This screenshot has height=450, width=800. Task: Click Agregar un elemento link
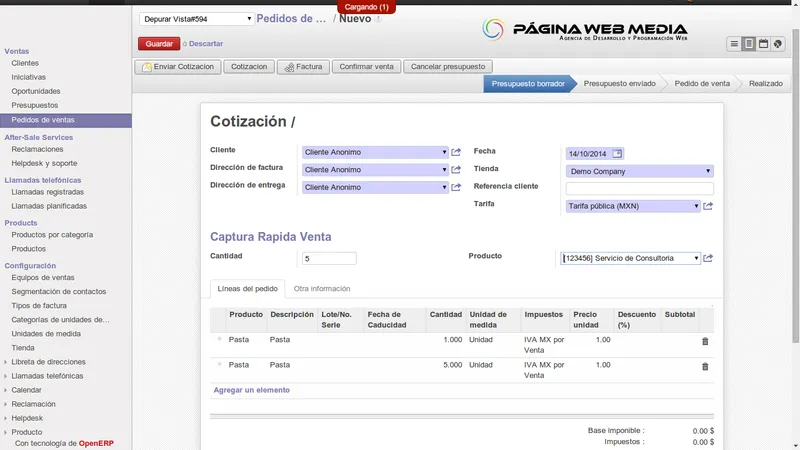pos(252,390)
